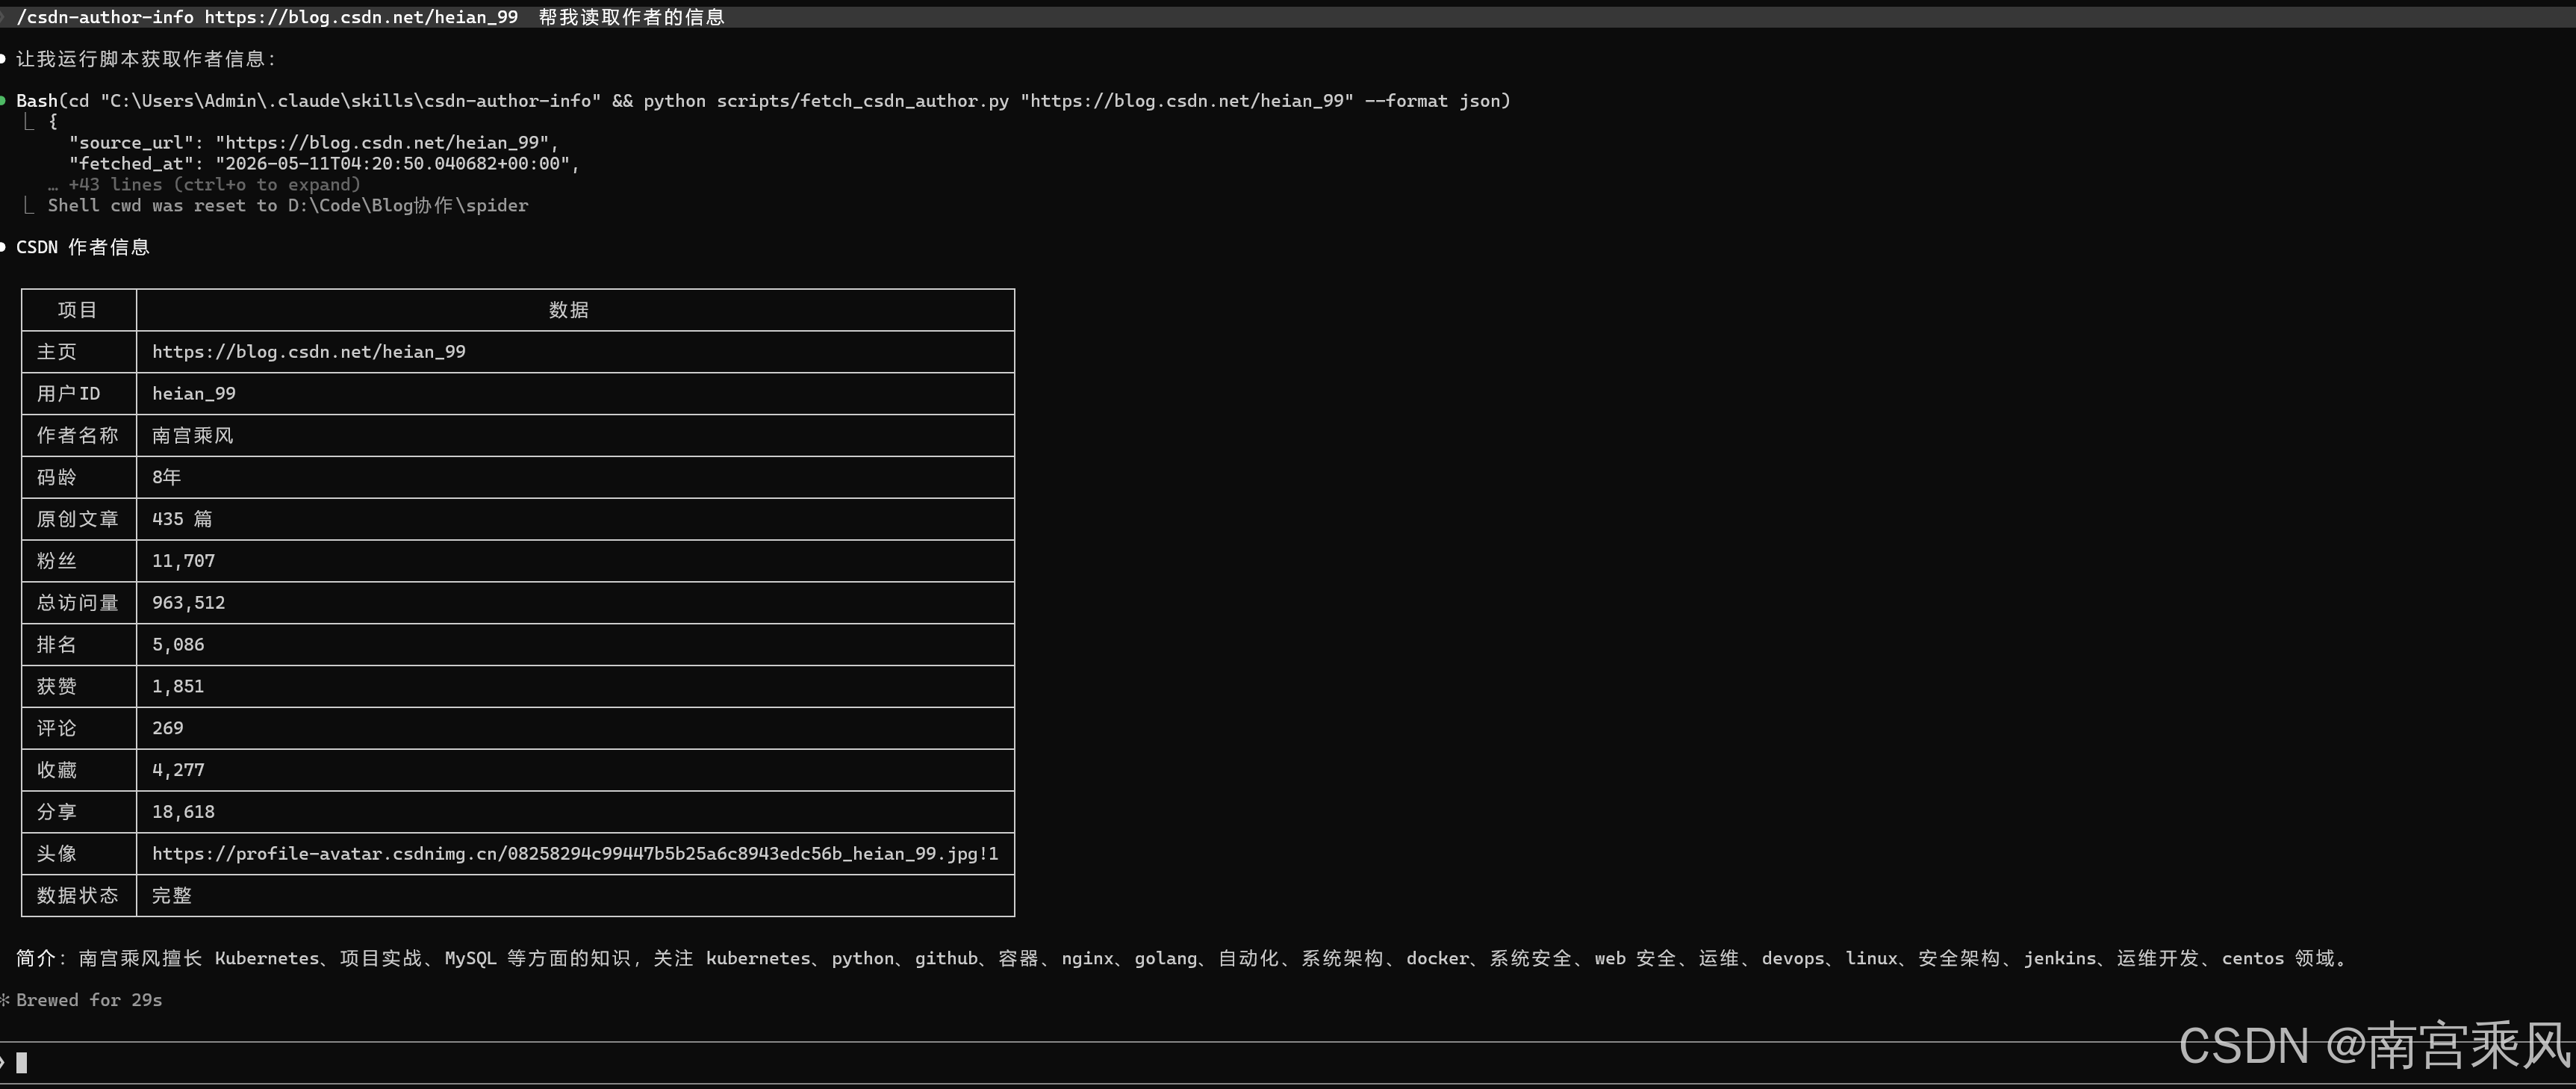Select the ranking value 5,086

178,645
